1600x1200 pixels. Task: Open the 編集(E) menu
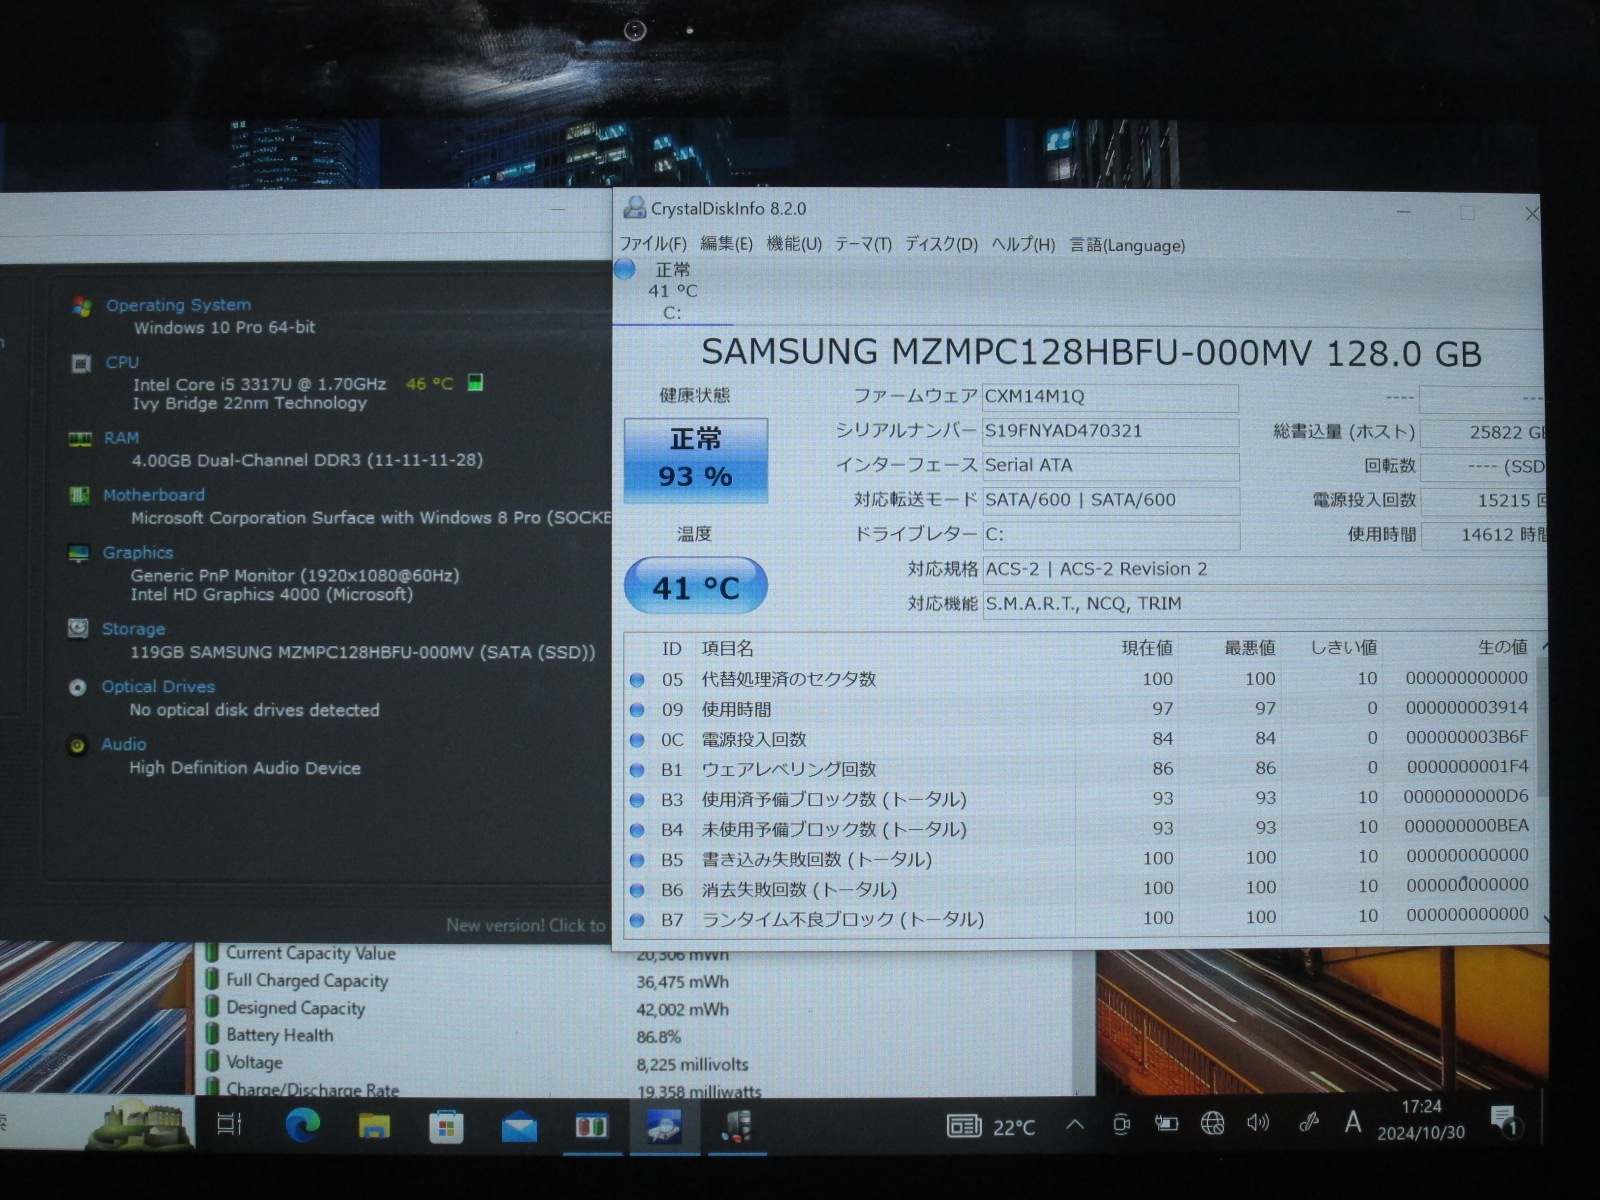[x=726, y=244]
